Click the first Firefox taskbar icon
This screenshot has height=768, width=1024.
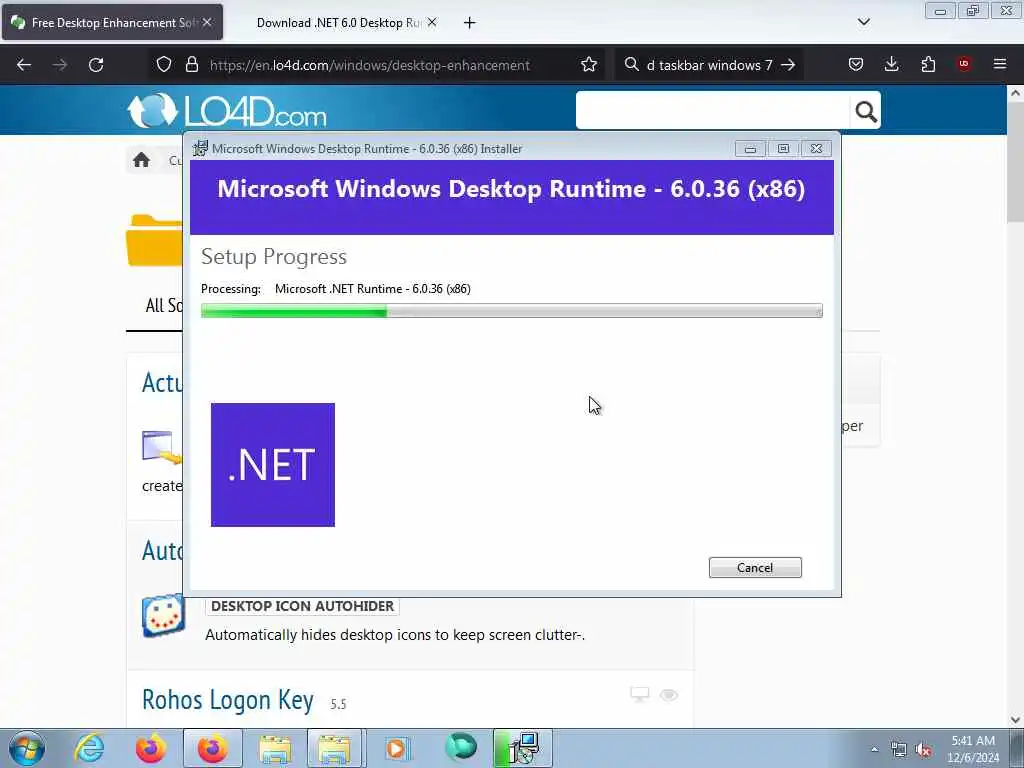pyautogui.click(x=151, y=748)
